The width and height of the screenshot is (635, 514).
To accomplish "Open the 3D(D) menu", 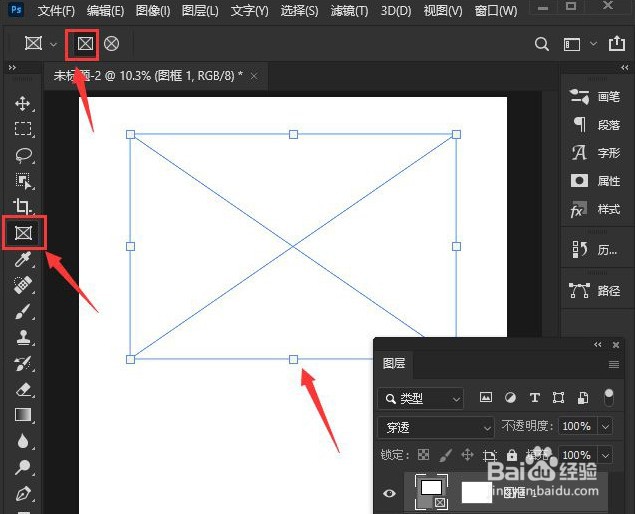I will tap(396, 11).
